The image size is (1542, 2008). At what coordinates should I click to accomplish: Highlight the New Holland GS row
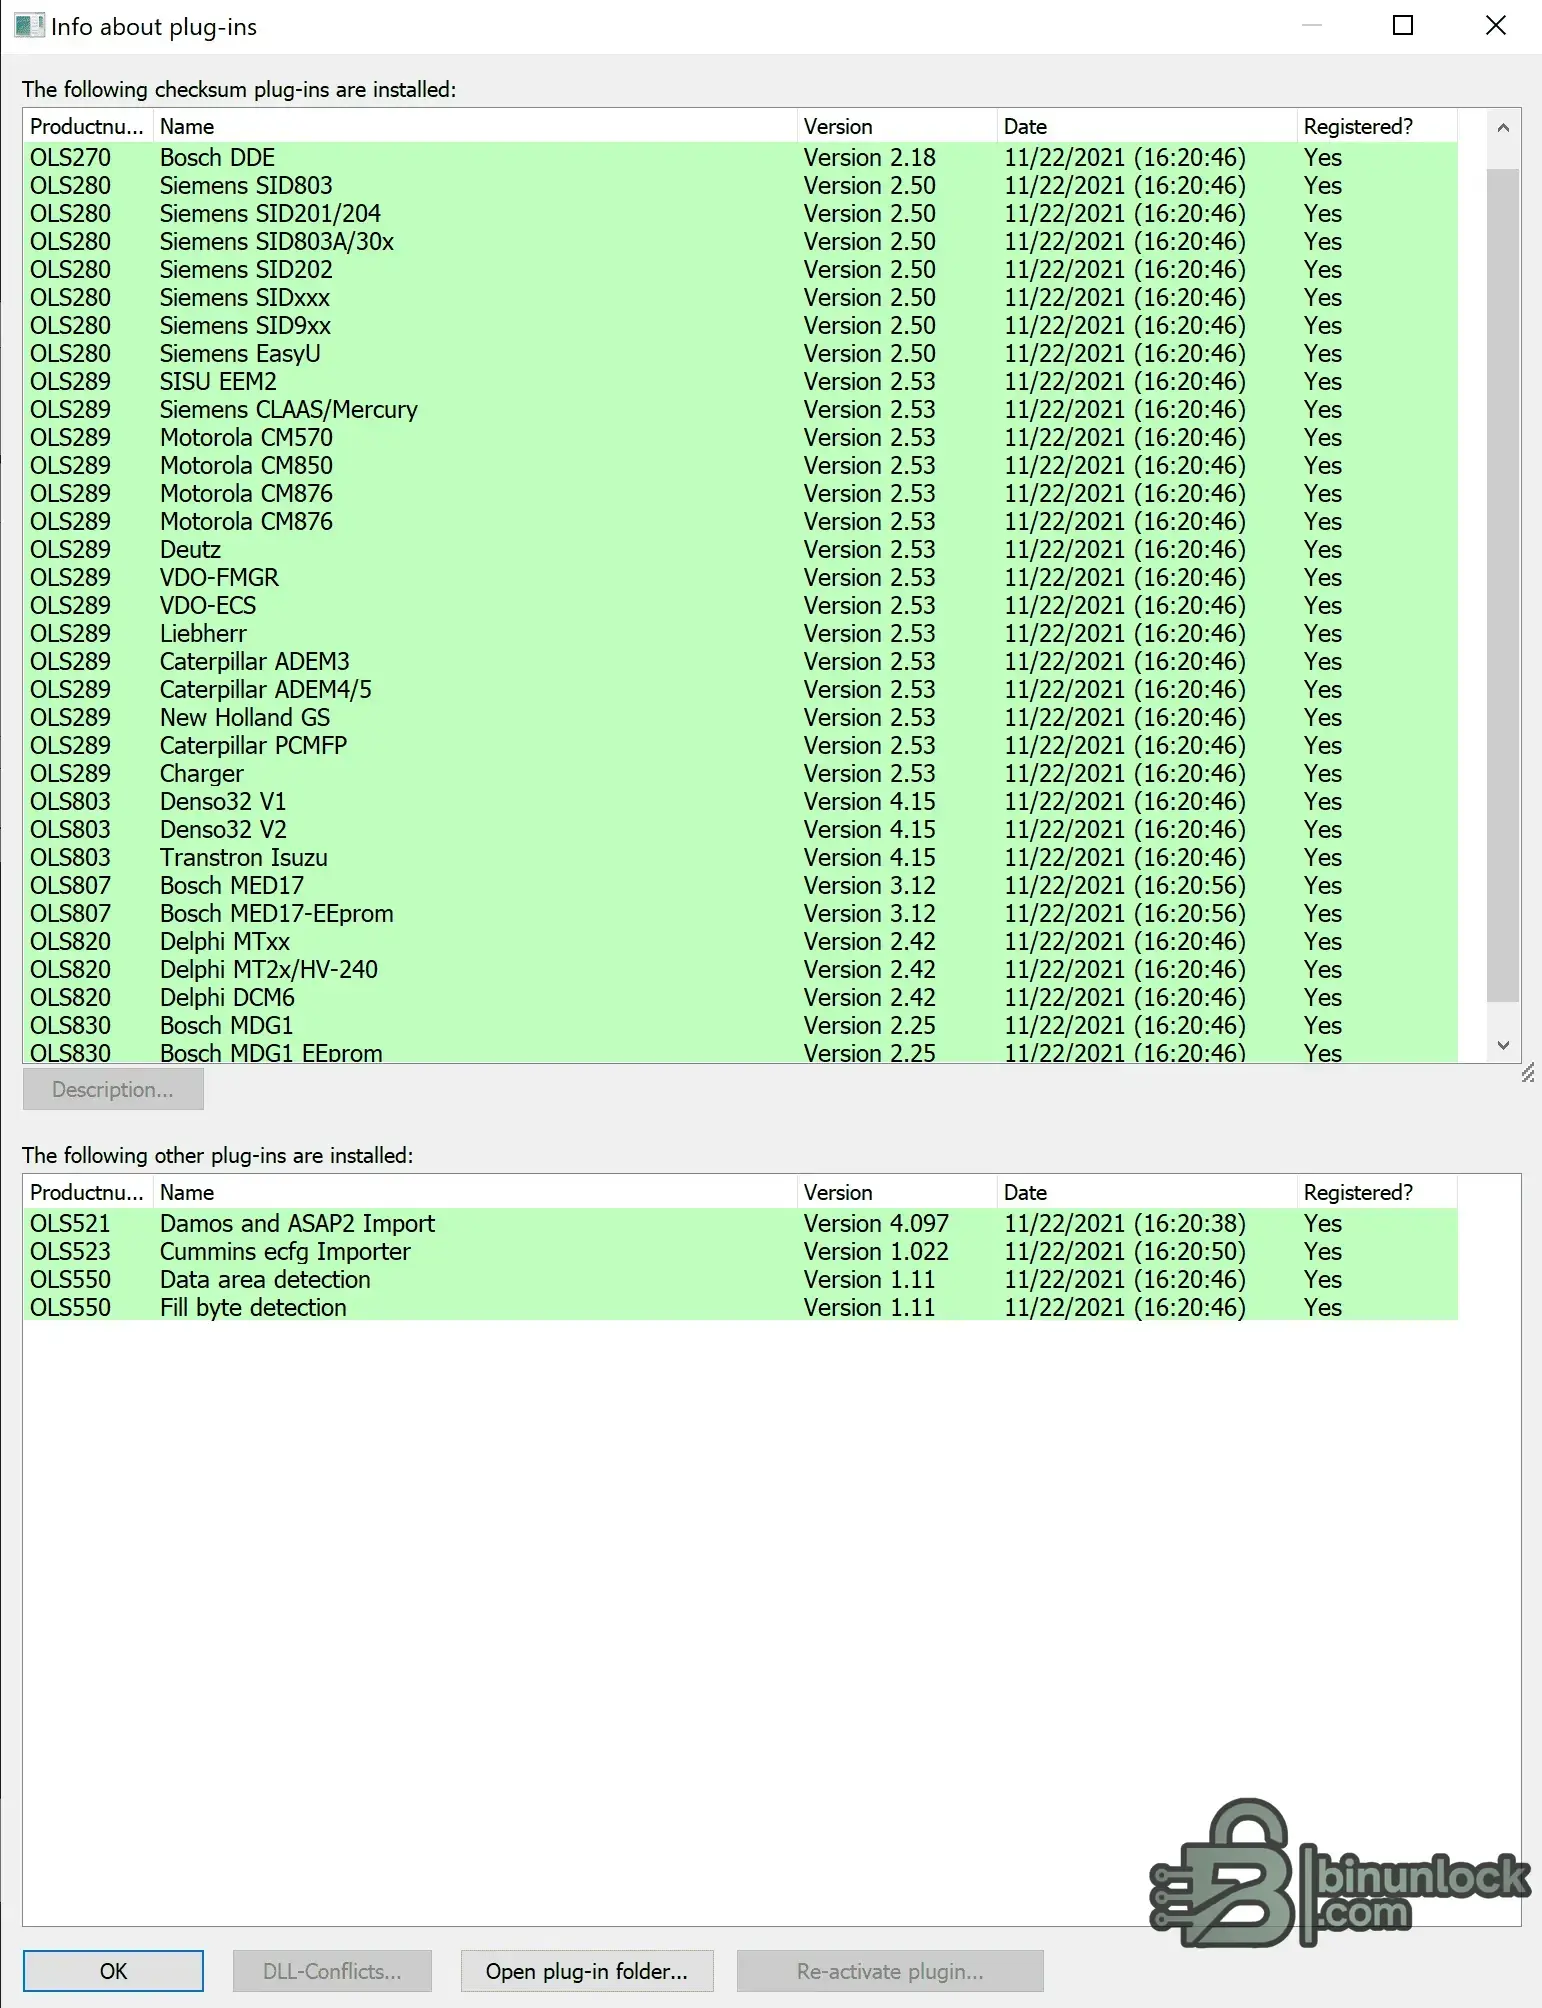click(740, 717)
